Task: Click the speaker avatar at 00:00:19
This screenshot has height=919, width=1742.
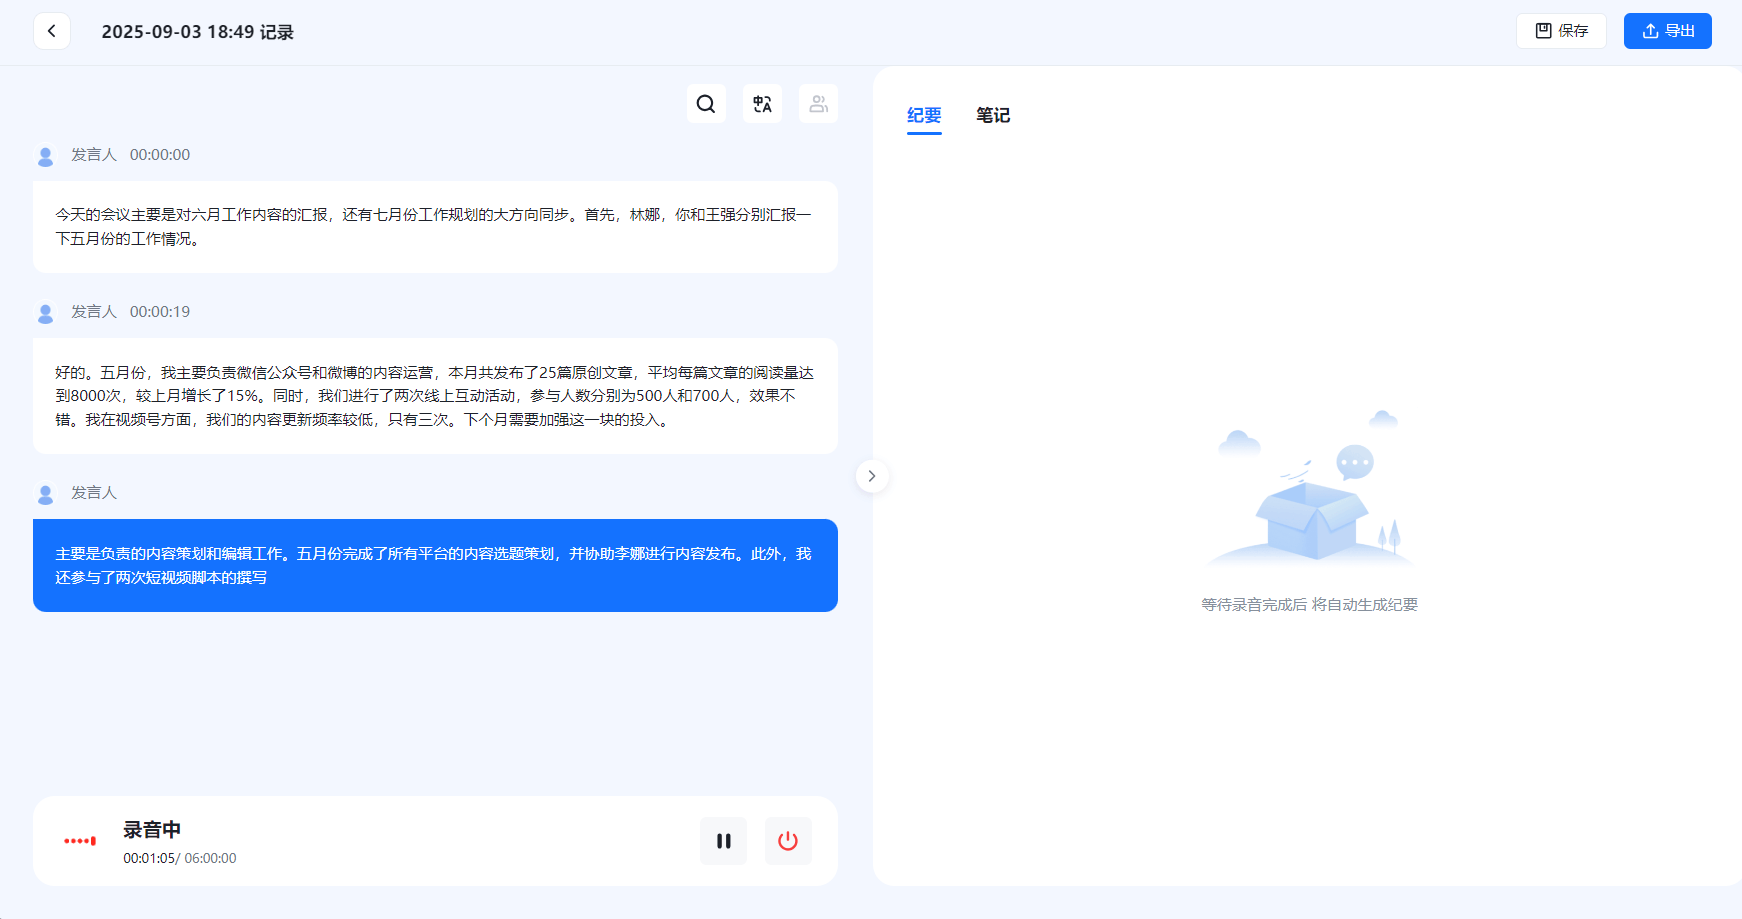Action: (x=45, y=313)
